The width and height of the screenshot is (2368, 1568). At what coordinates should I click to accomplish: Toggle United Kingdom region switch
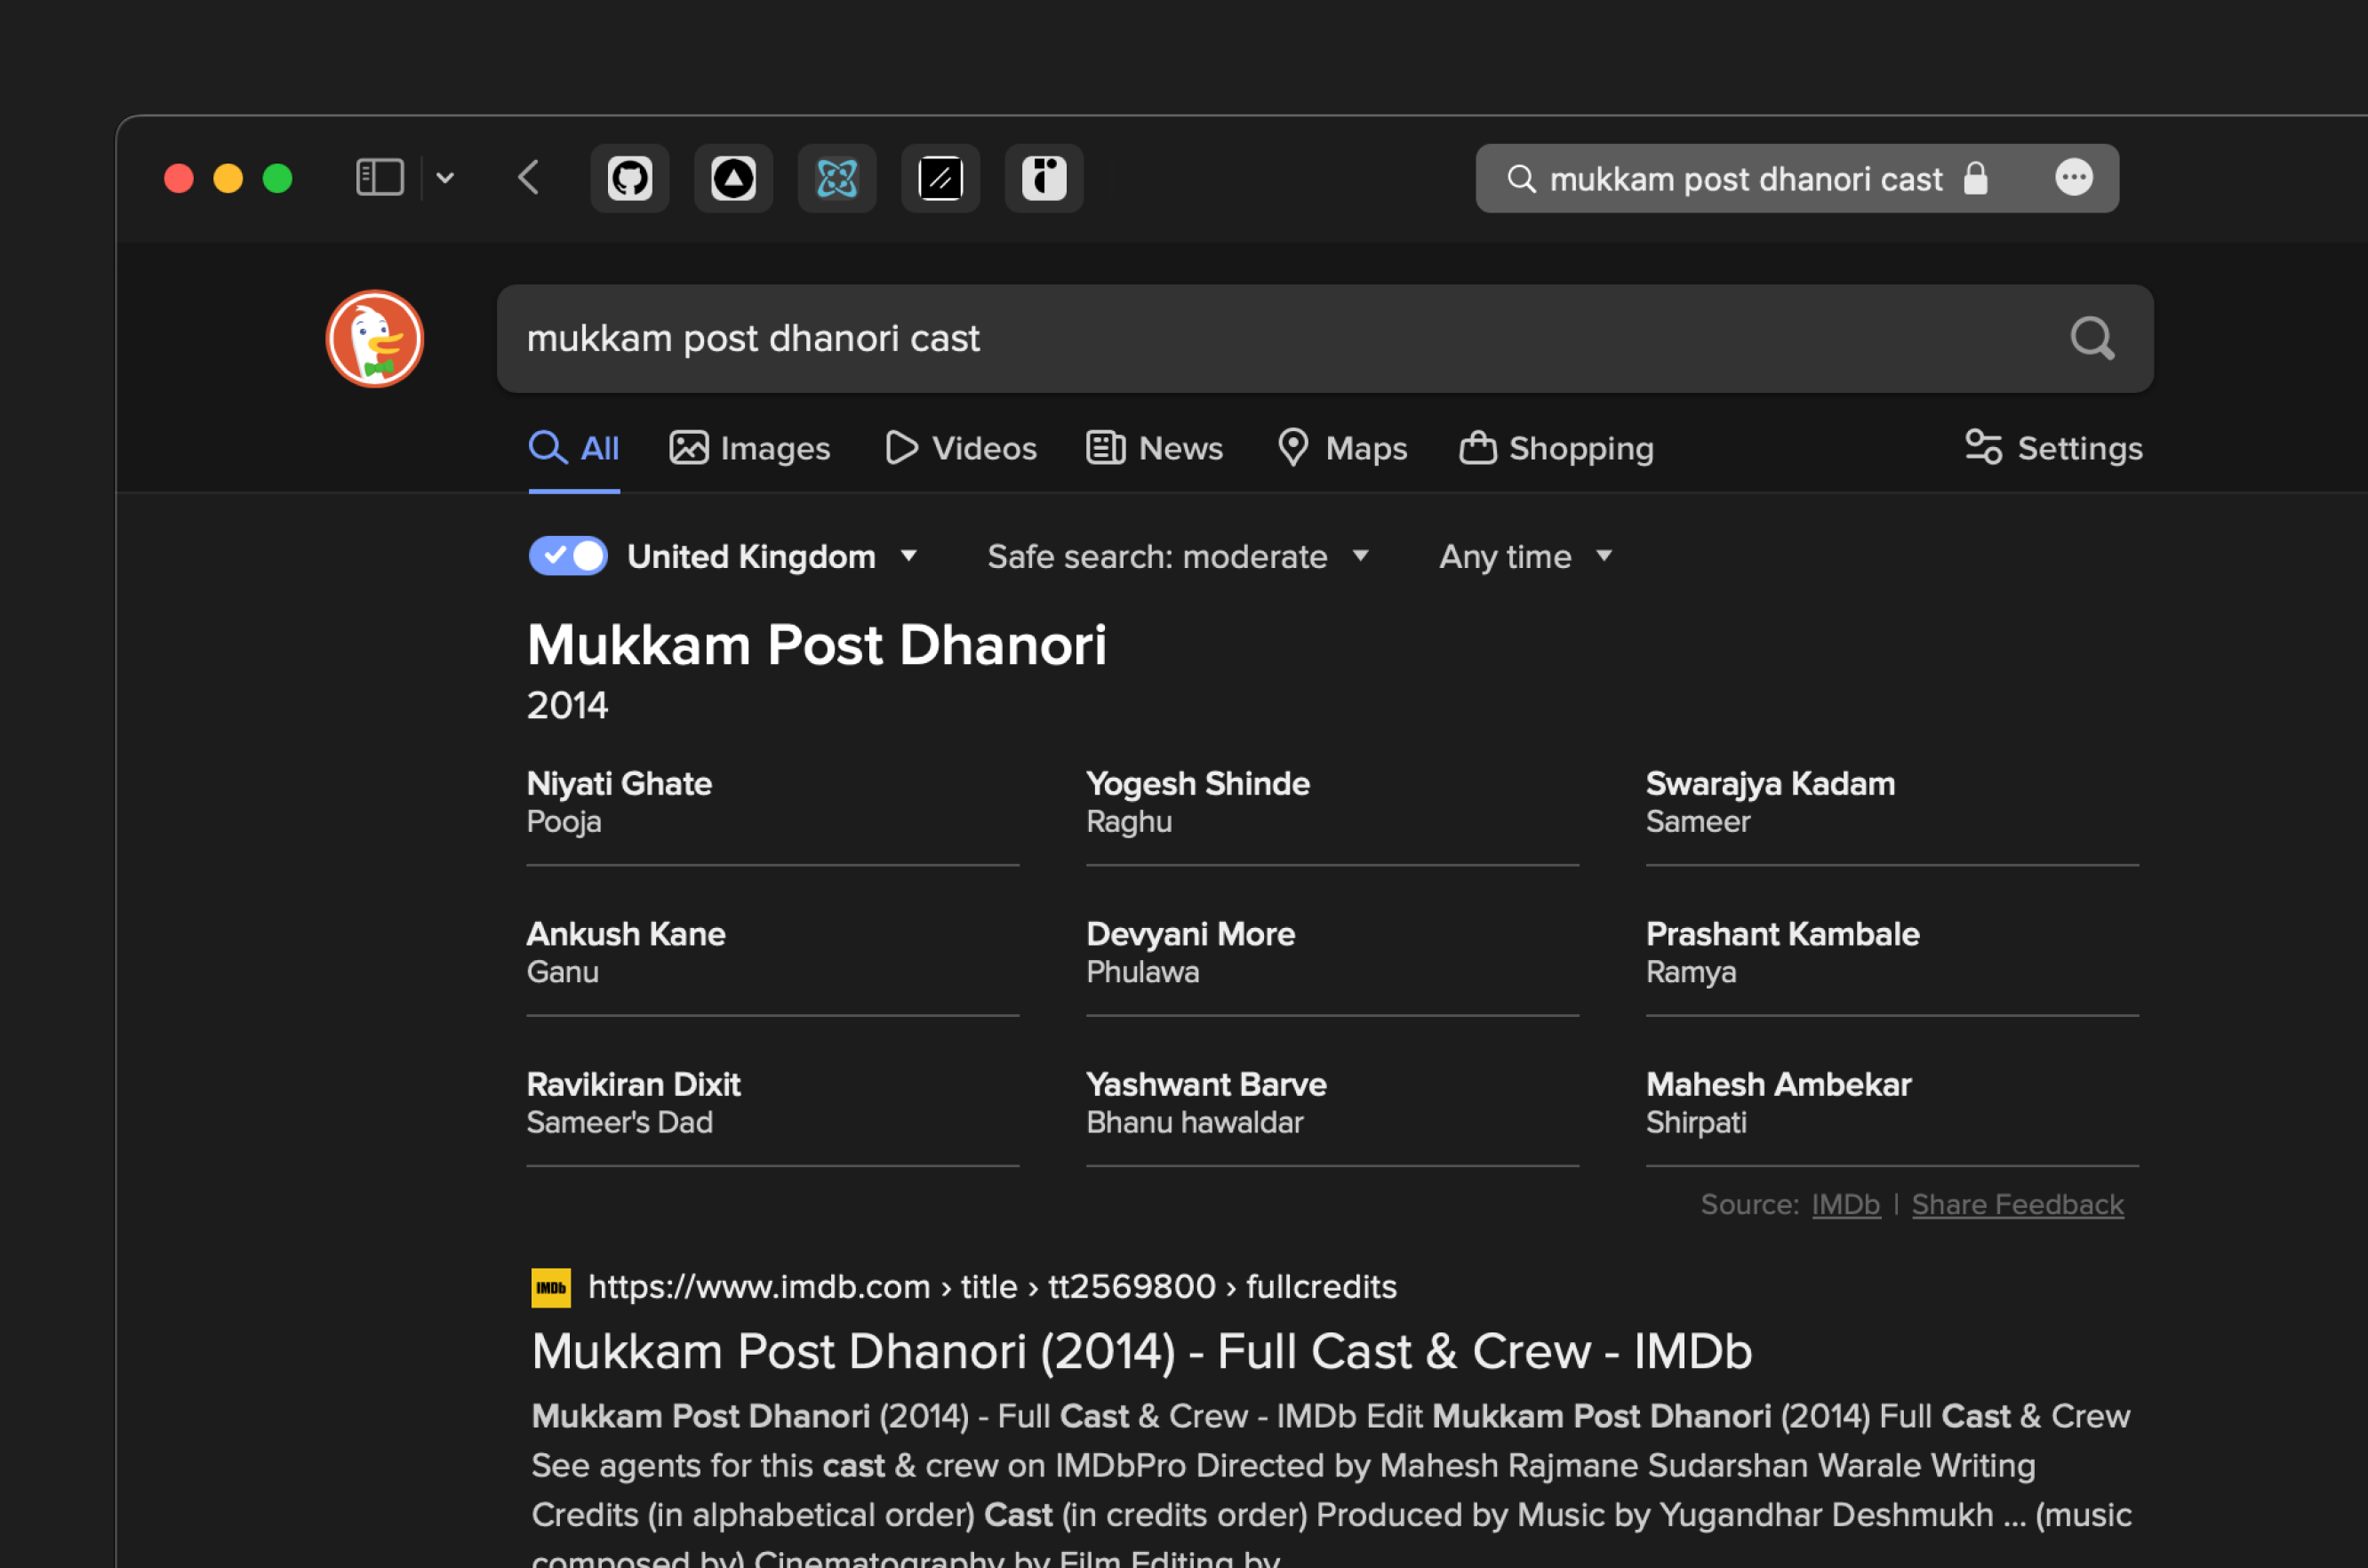pos(568,556)
